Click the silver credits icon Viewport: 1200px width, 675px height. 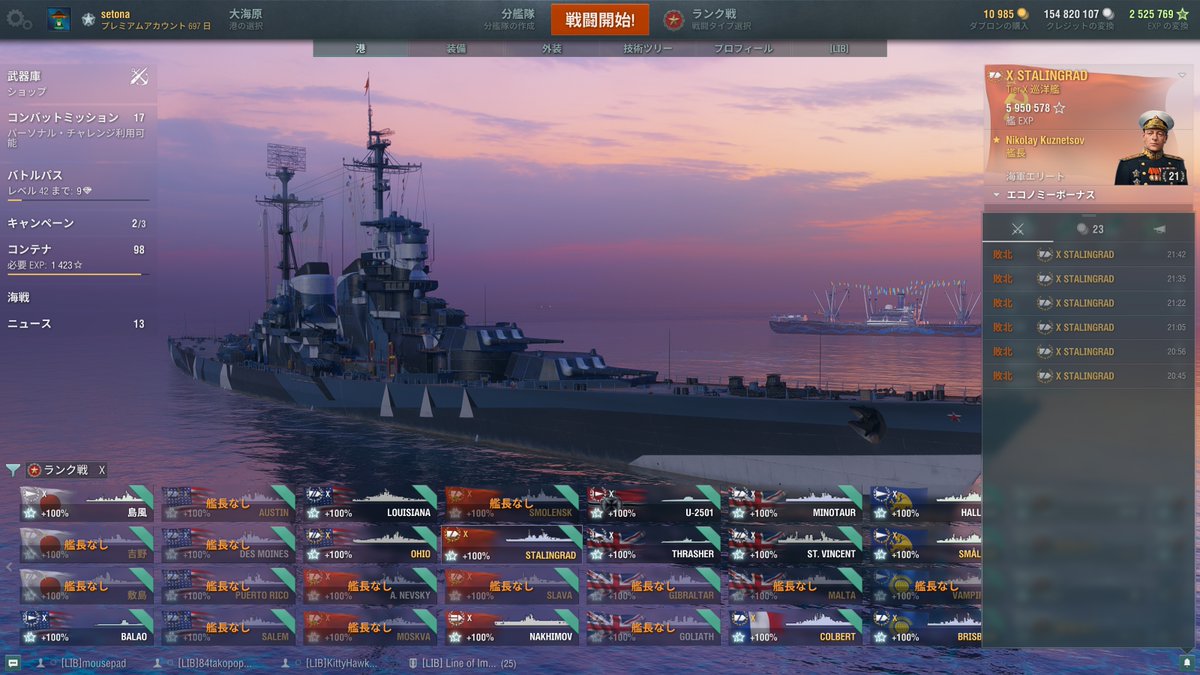[1107, 14]
